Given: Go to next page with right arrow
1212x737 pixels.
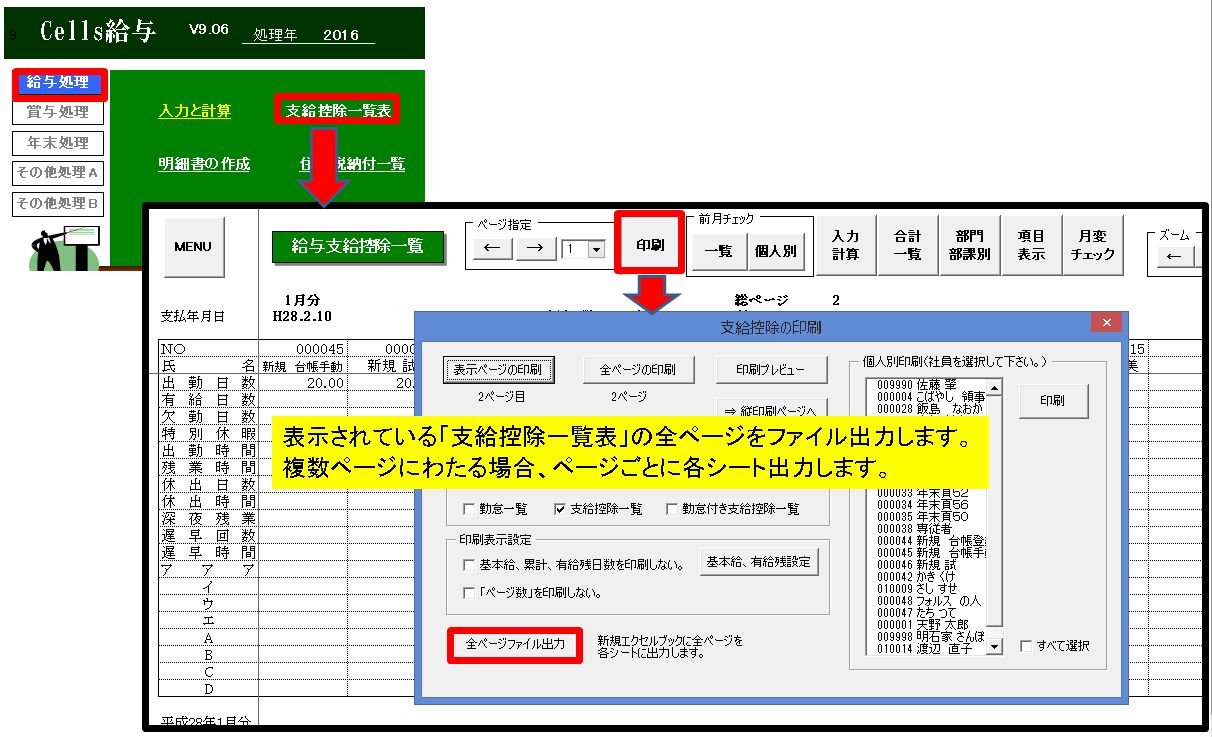Looking at the screenshot, I should (x=536, y=249).
